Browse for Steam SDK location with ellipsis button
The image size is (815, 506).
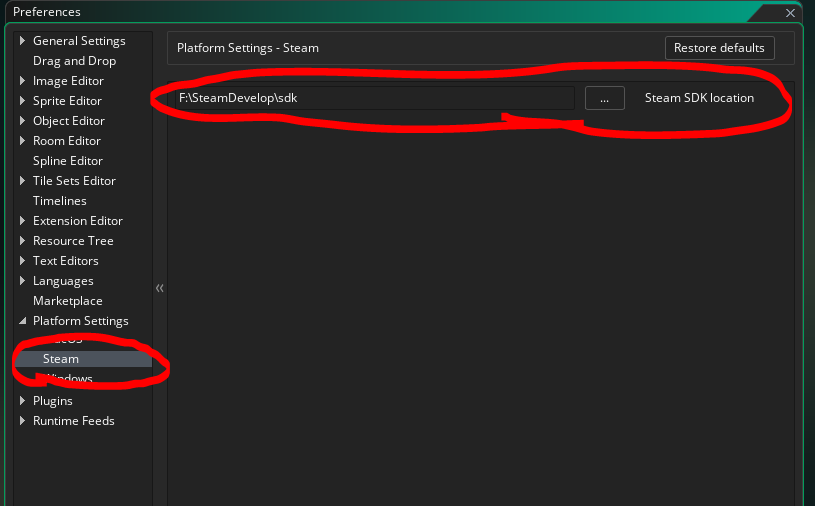pos(604,98)
